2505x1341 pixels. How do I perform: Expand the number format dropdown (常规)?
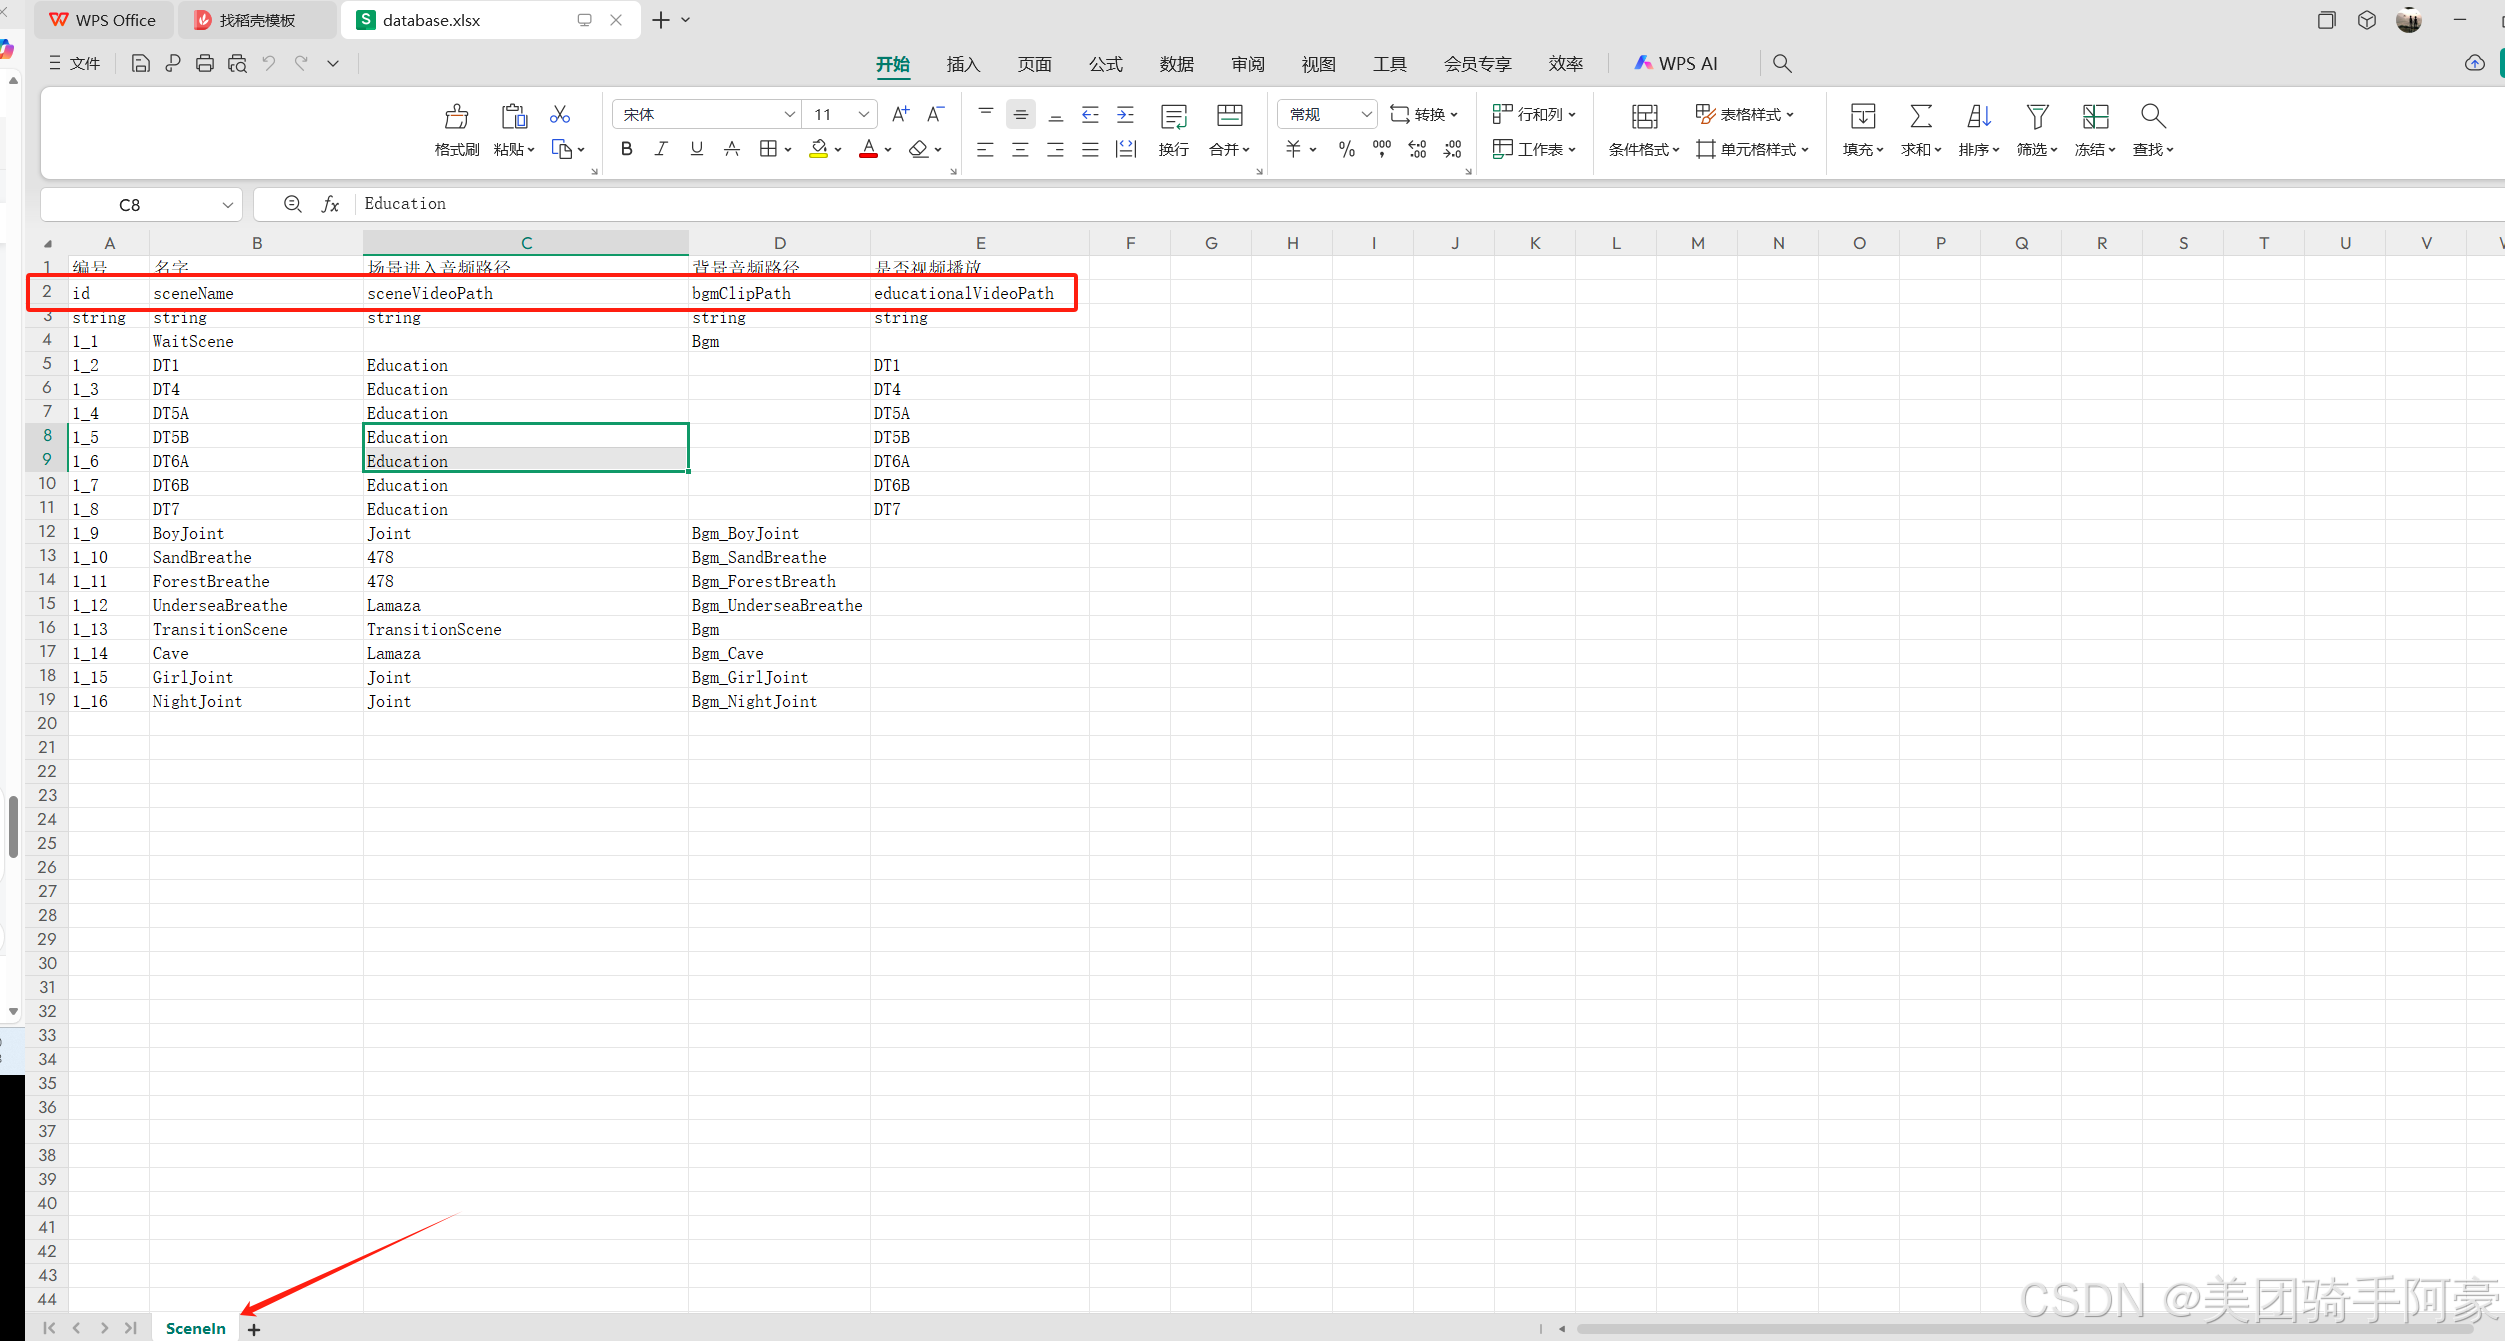(1365, 115)
